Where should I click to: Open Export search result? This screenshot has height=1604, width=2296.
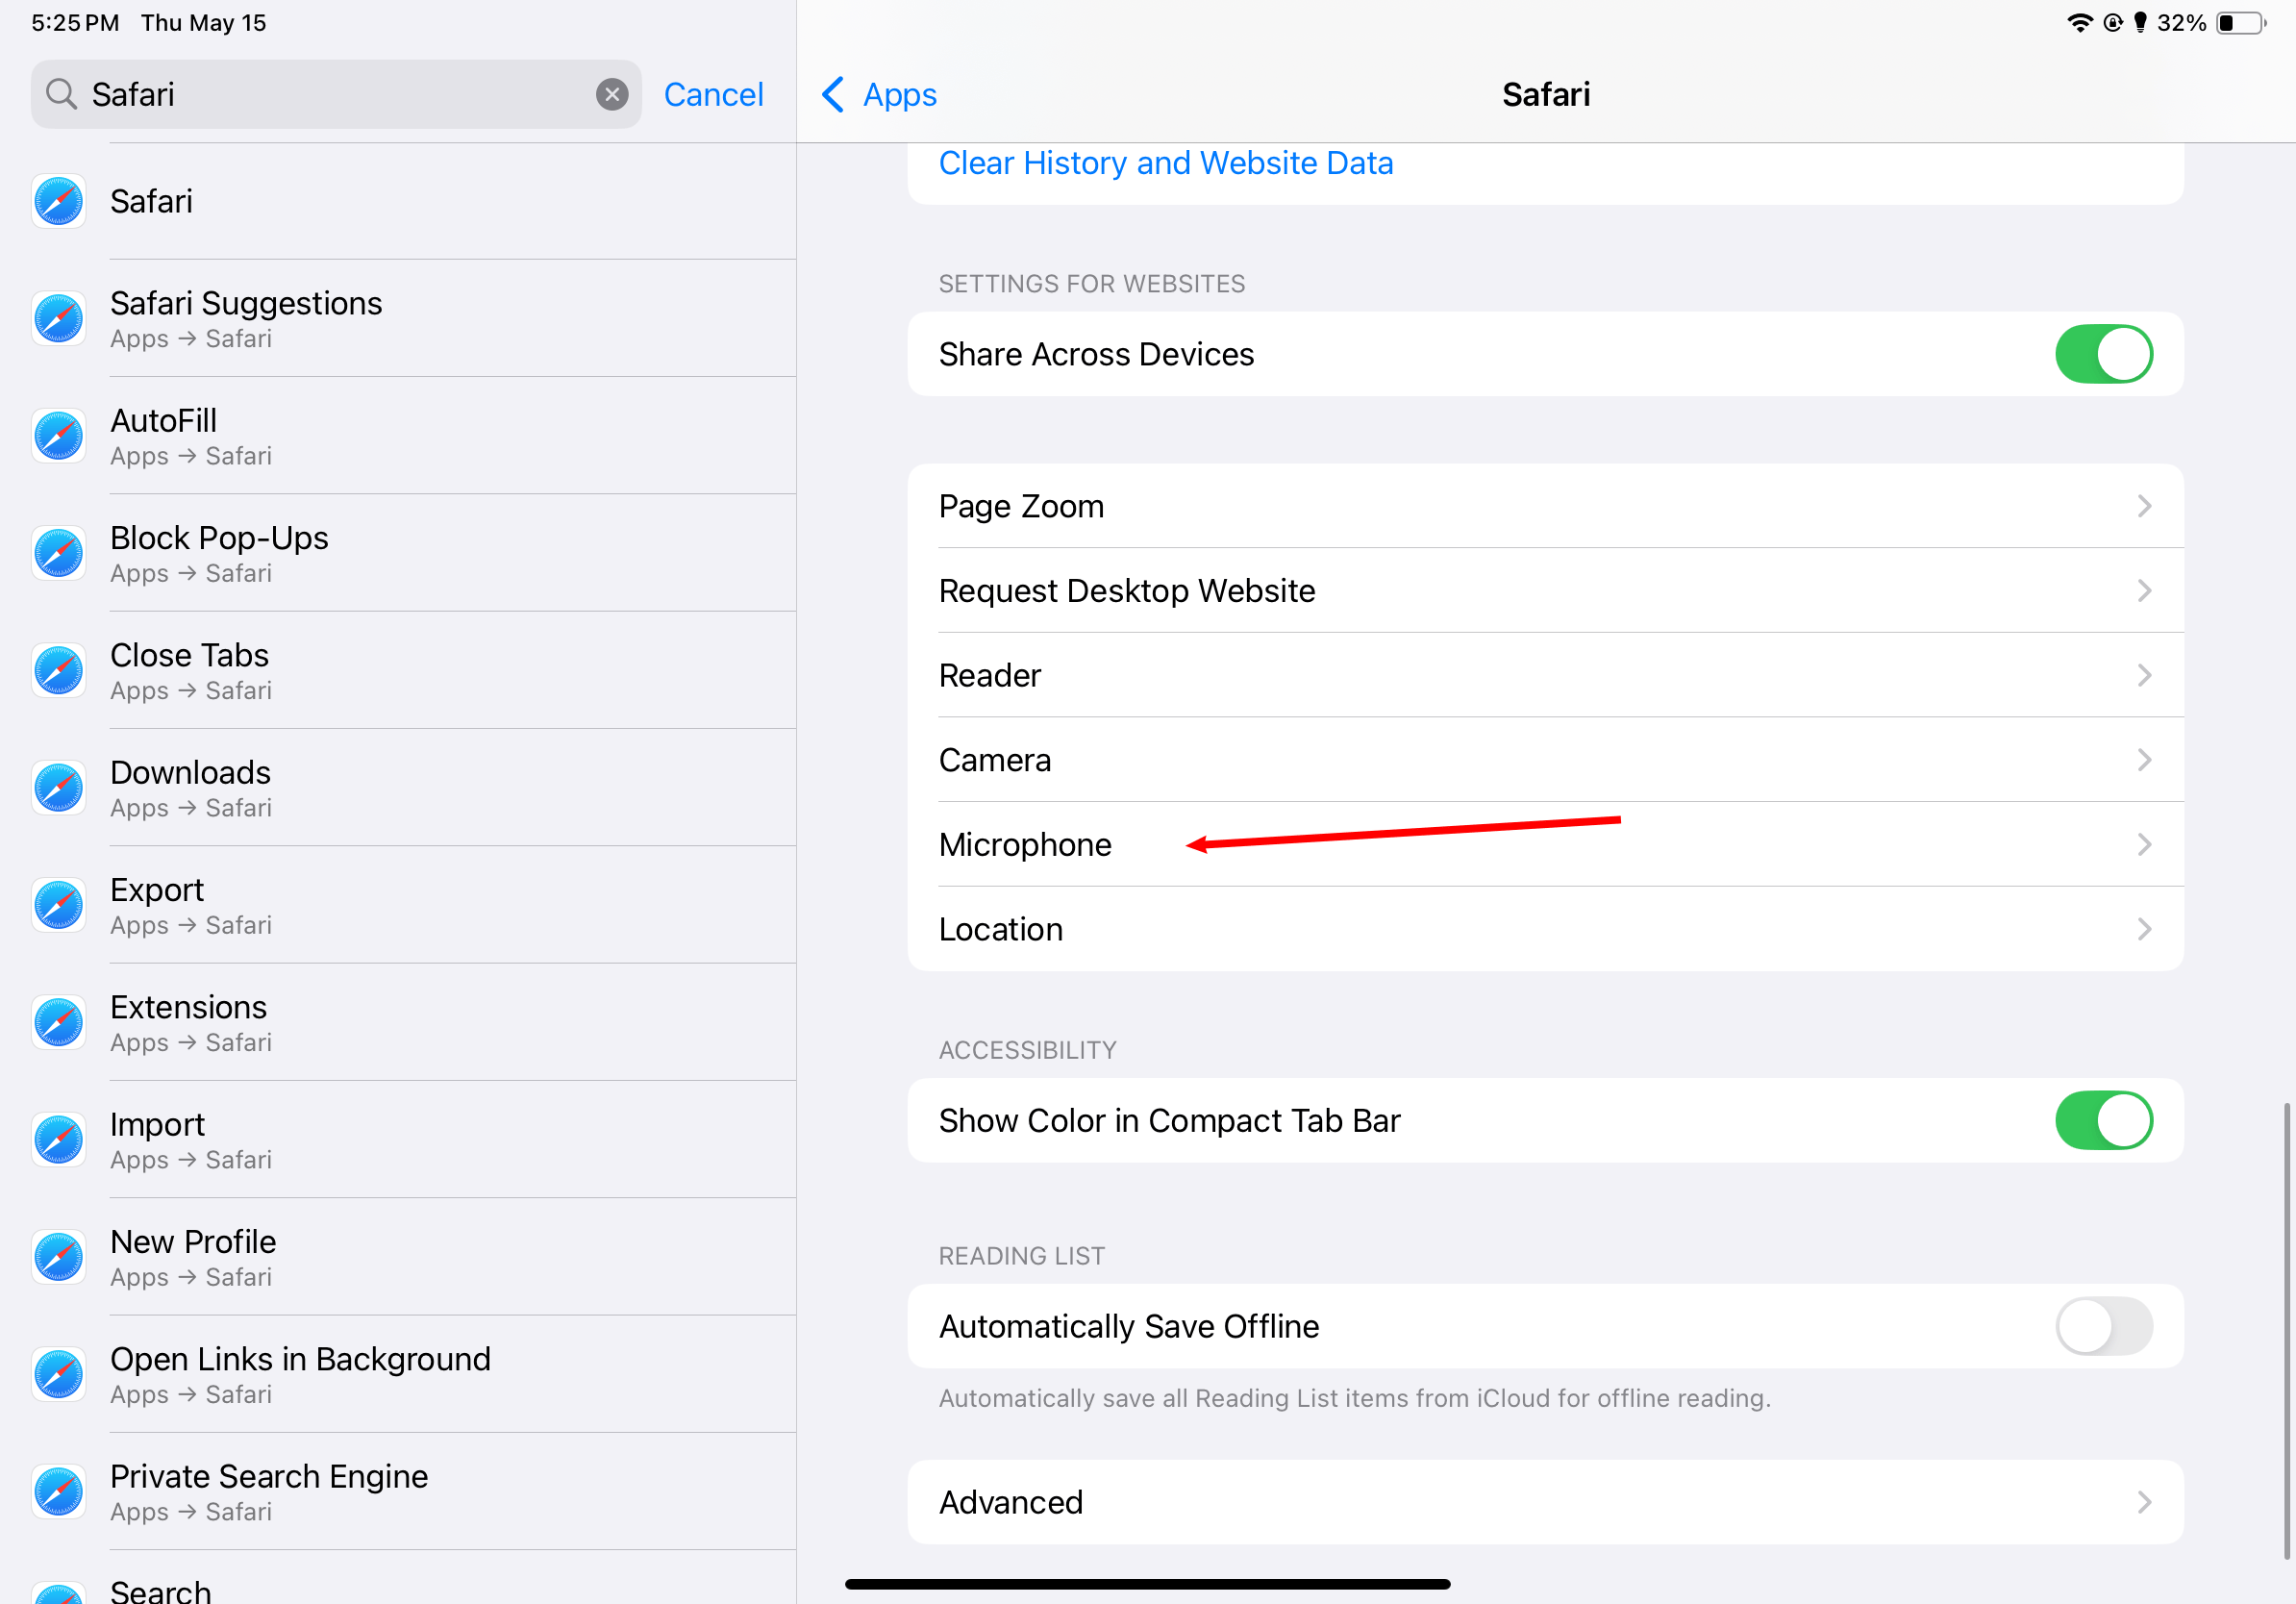pos(398,905)
